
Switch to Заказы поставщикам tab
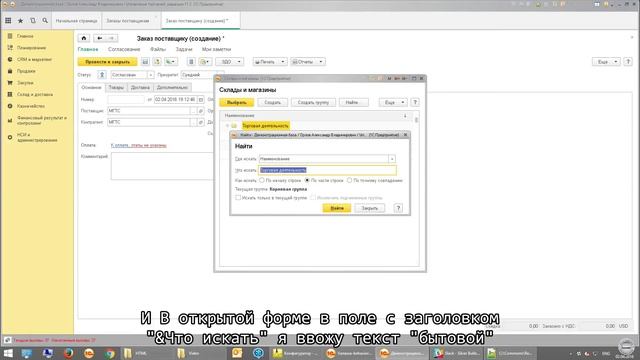pyautogui.click(x=128, y=20)
